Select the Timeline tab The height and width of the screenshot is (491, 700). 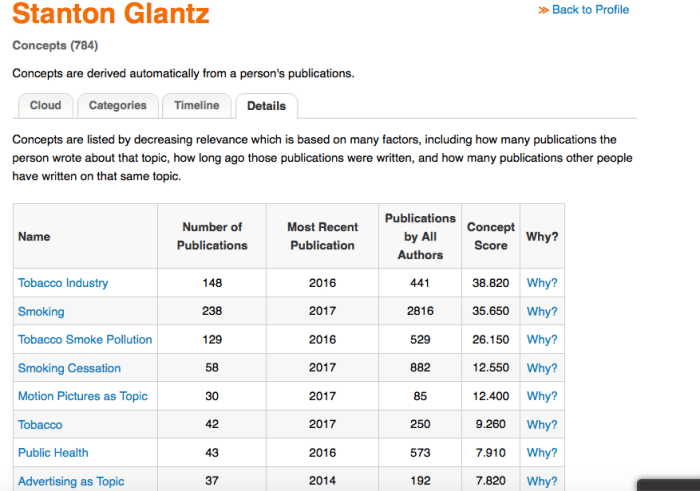[196, 105]
